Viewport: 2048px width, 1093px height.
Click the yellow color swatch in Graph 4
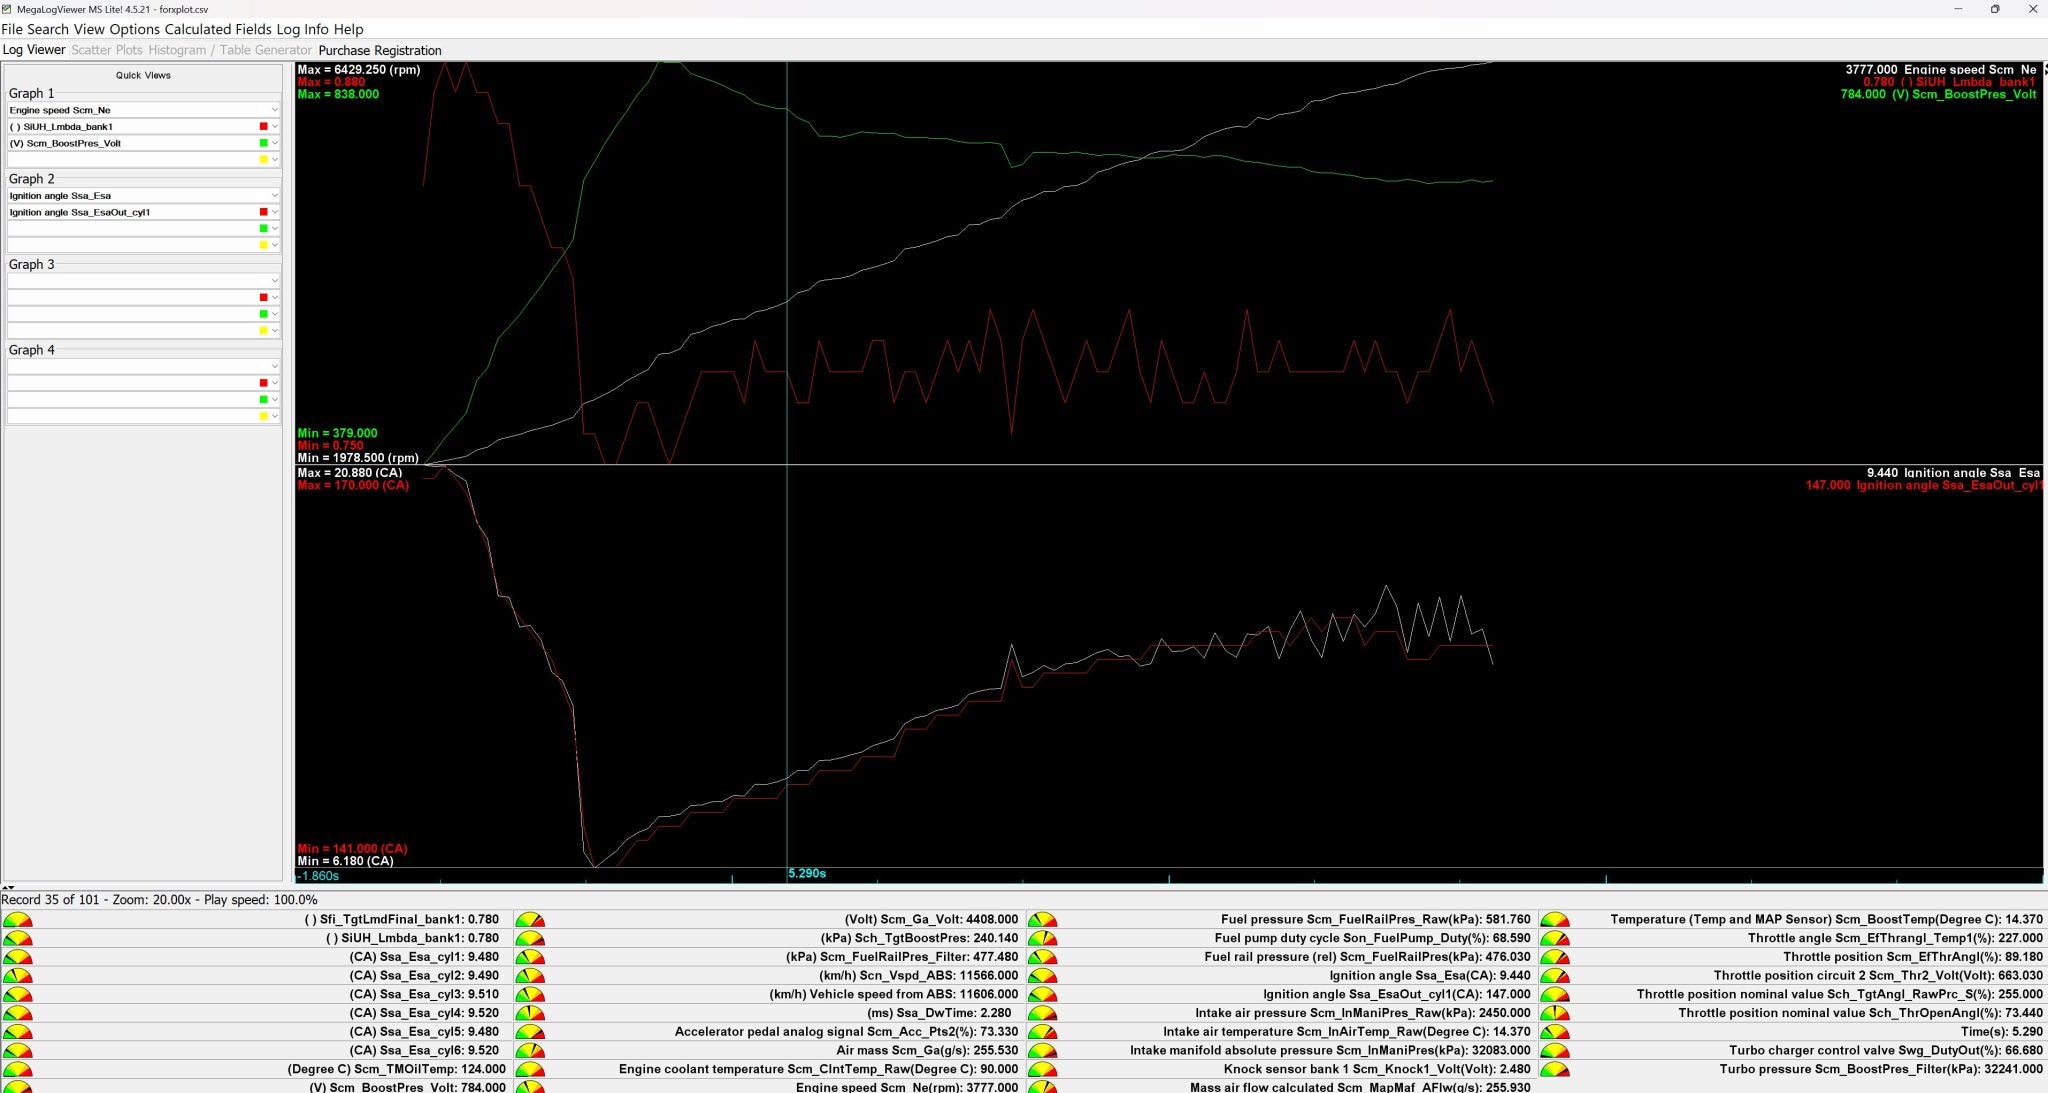263,416
